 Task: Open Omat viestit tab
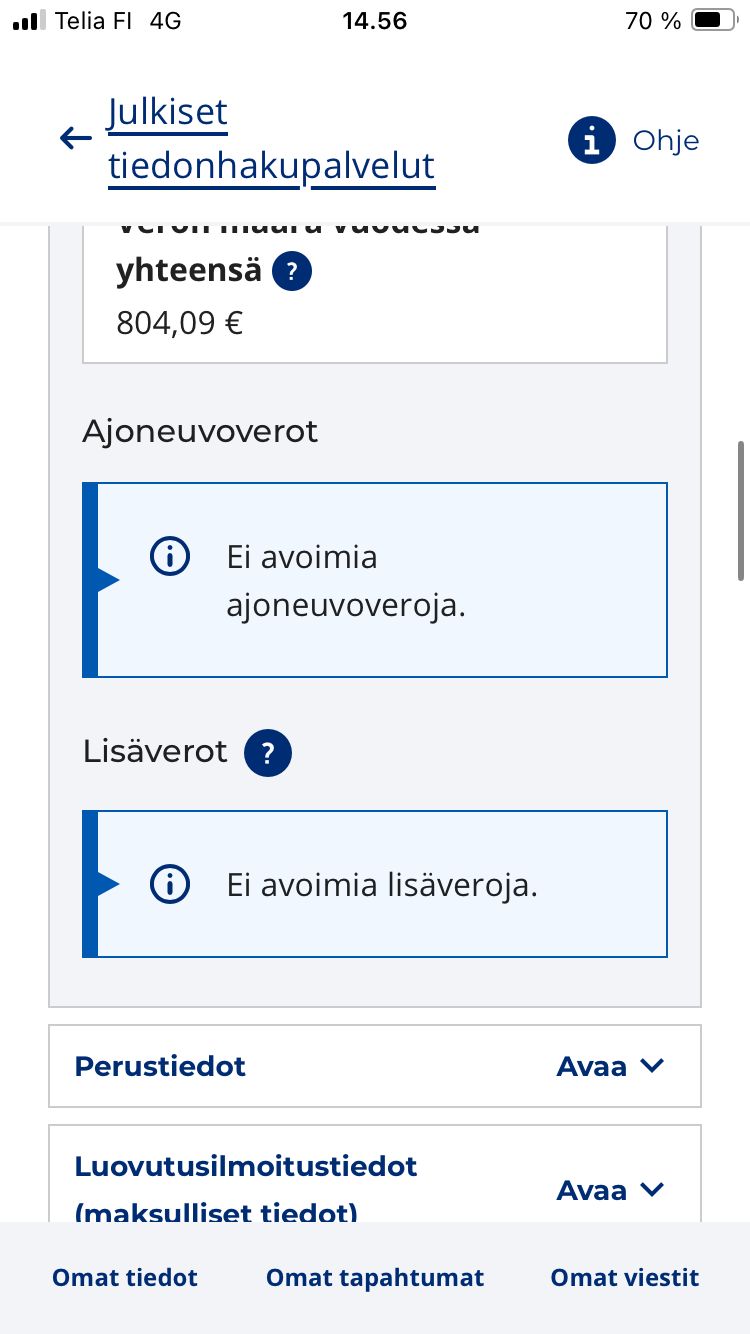coord(625,1277)
